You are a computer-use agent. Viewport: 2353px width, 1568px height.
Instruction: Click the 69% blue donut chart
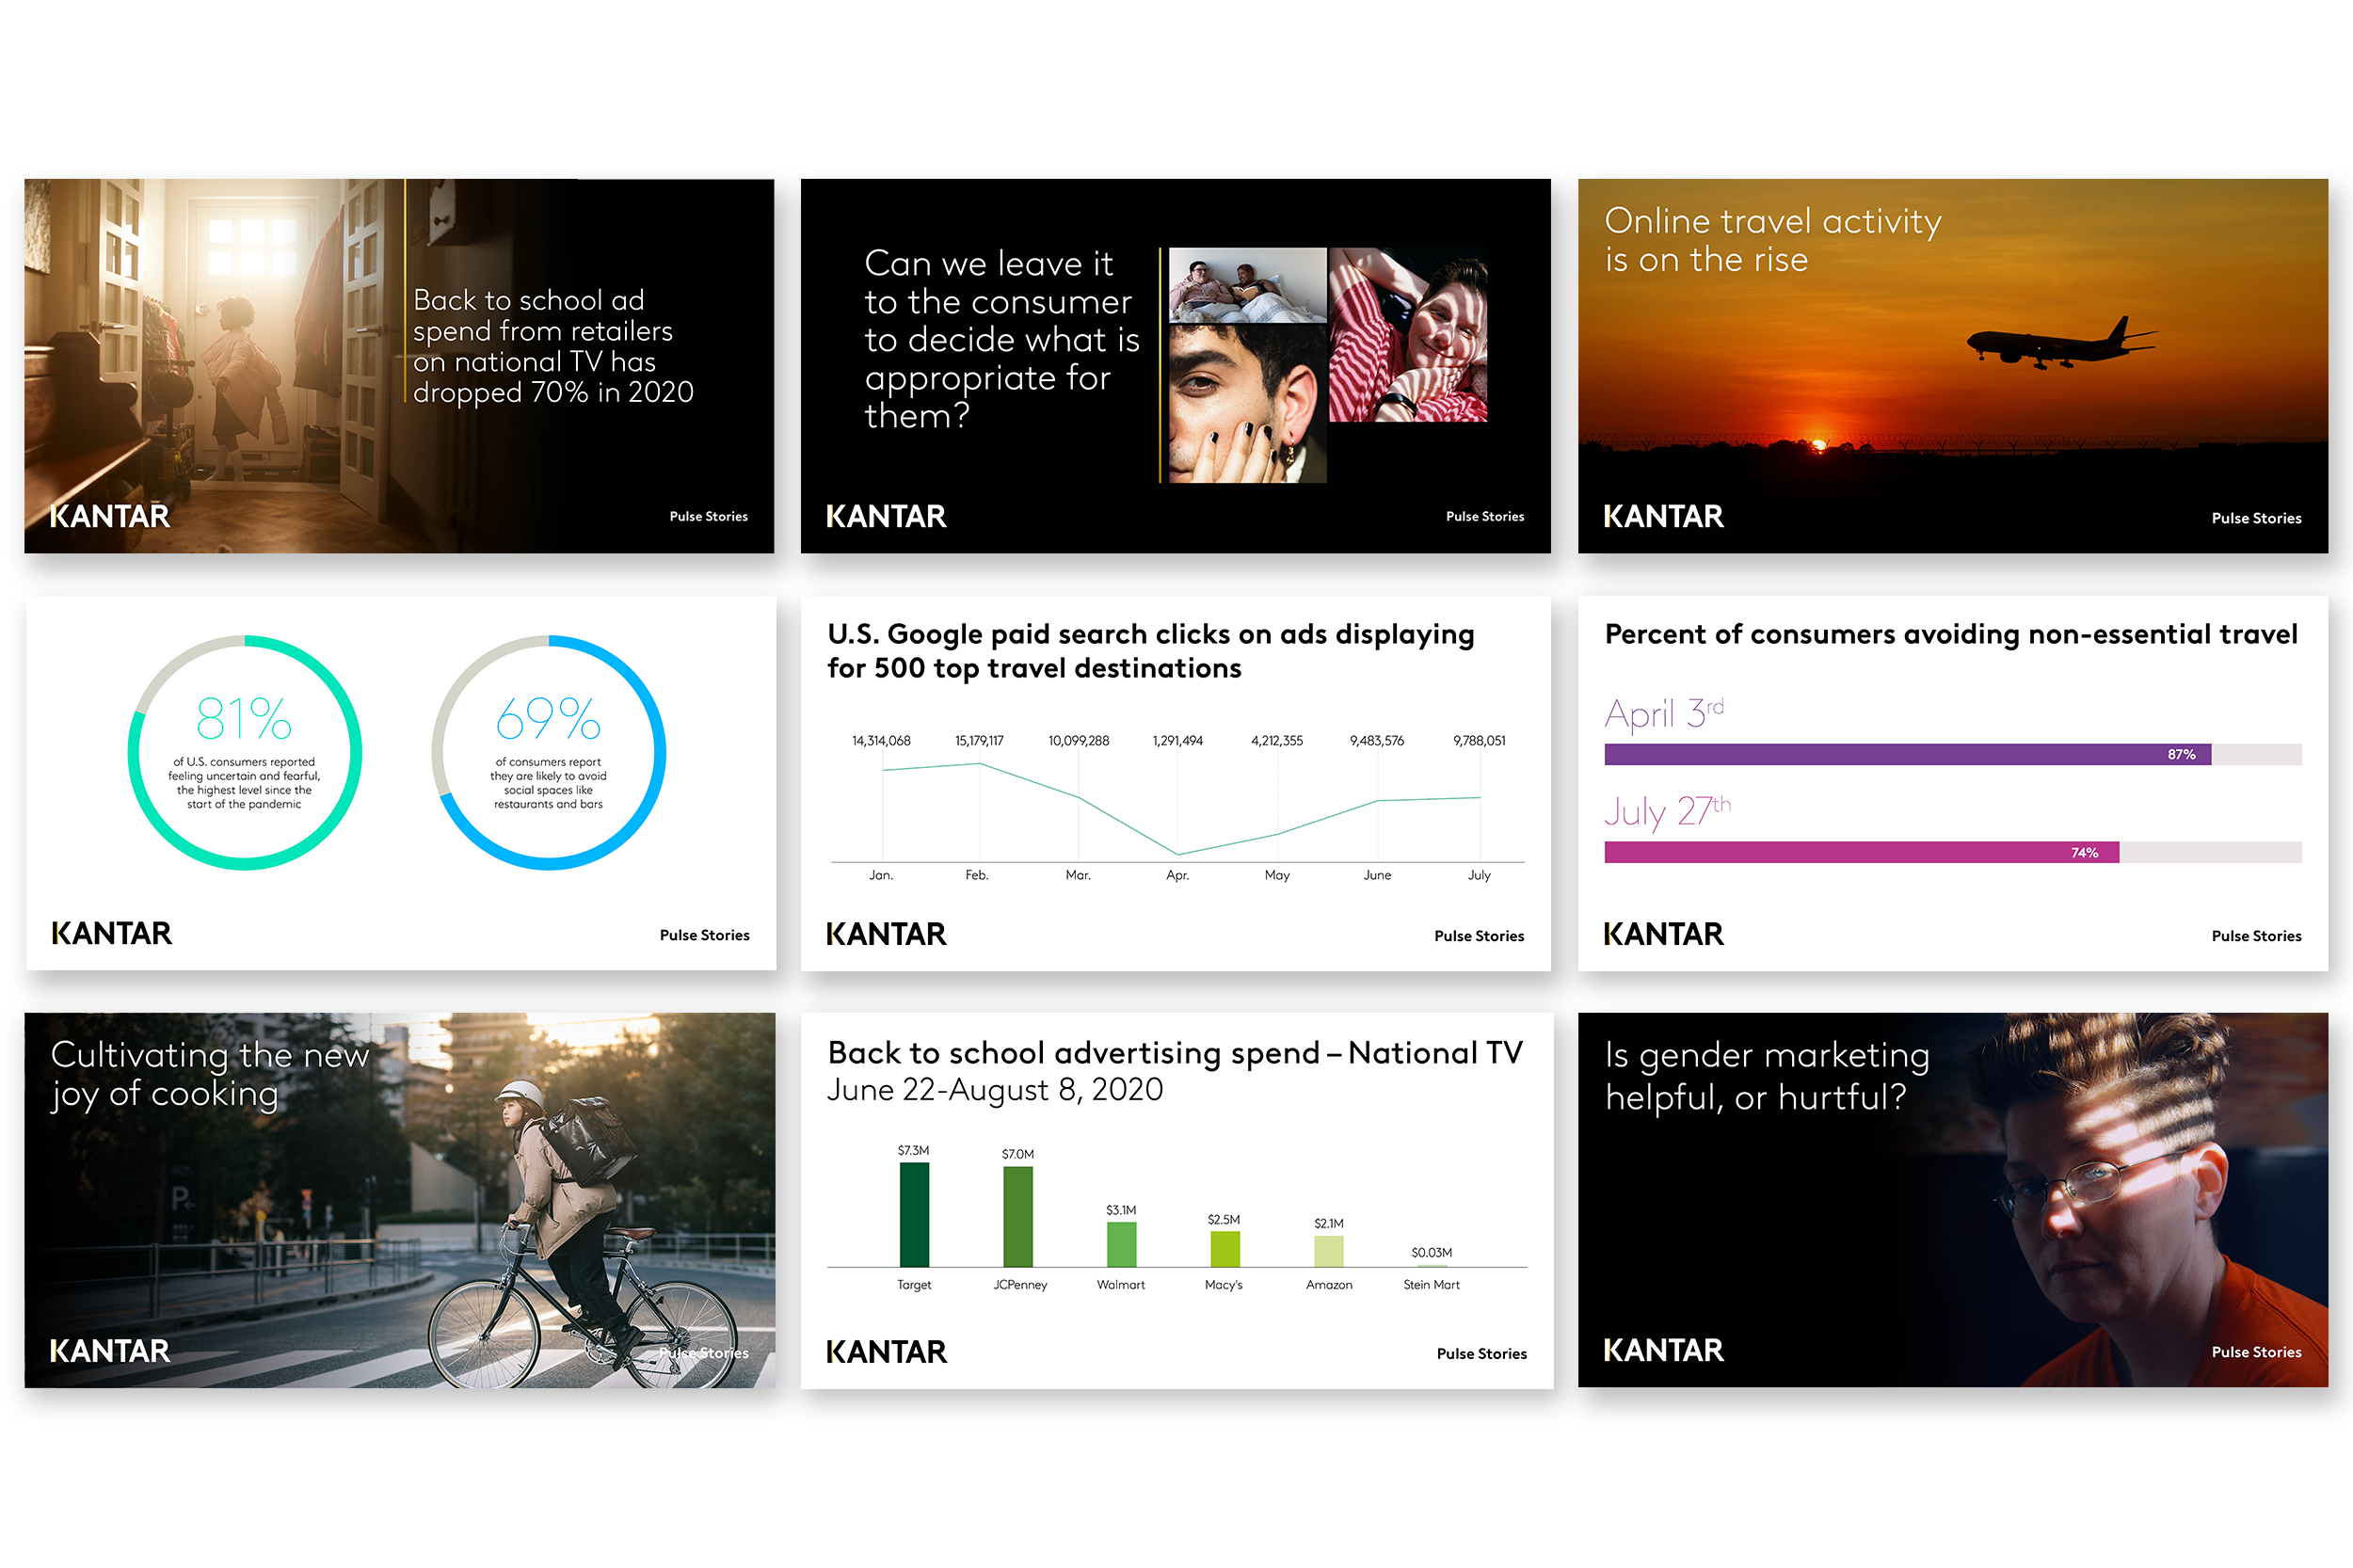[x=549, y=752]
